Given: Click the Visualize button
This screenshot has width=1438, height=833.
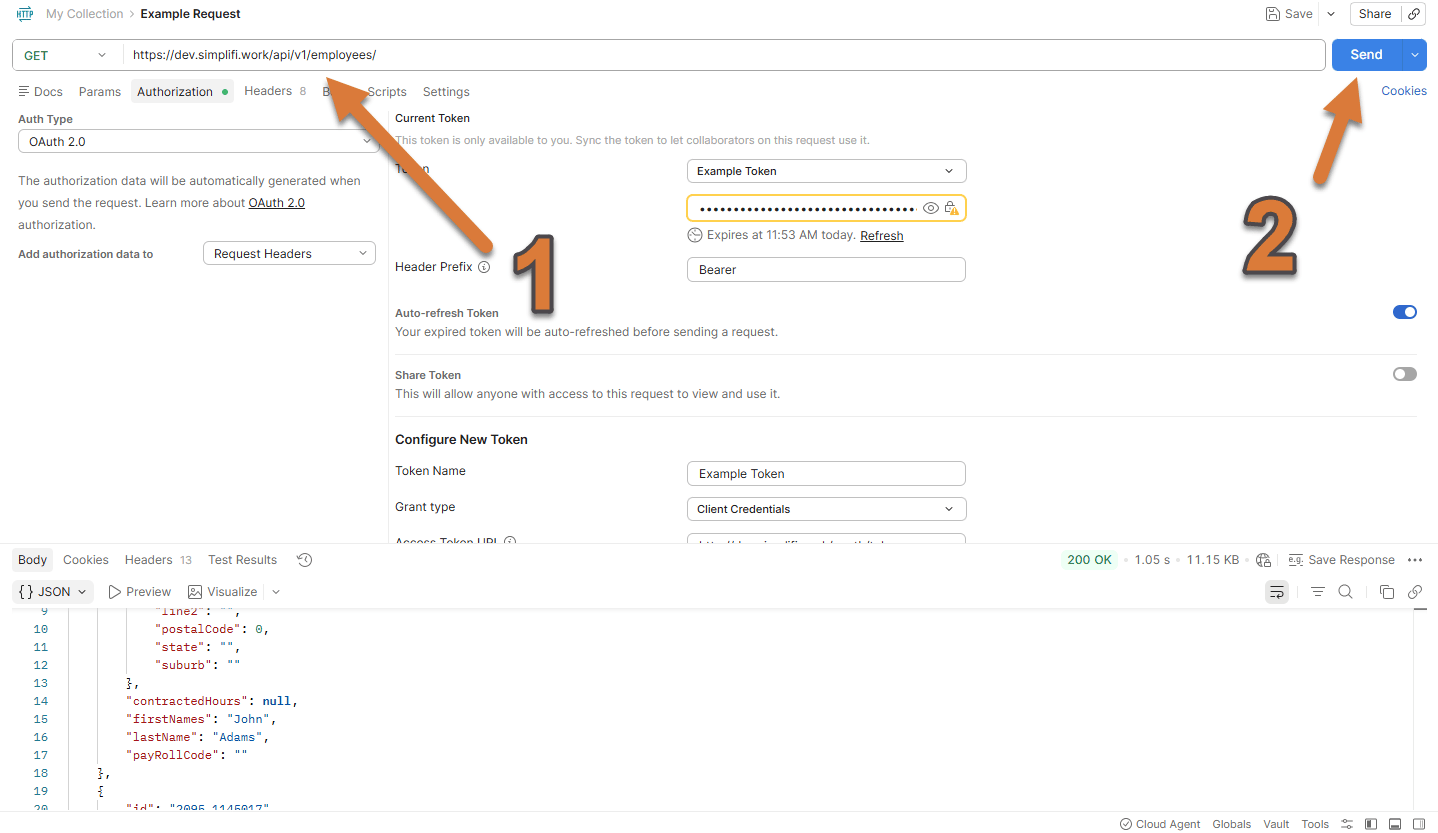Looking at the screenshot, I should [222, 592].
